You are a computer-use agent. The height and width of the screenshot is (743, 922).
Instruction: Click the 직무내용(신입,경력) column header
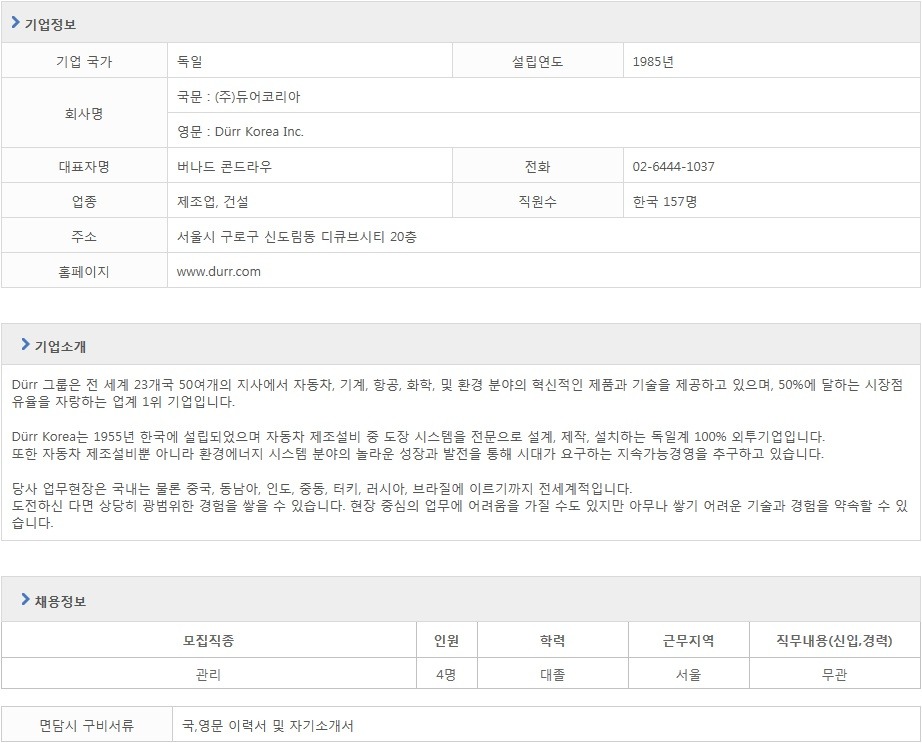click(835, 640)
